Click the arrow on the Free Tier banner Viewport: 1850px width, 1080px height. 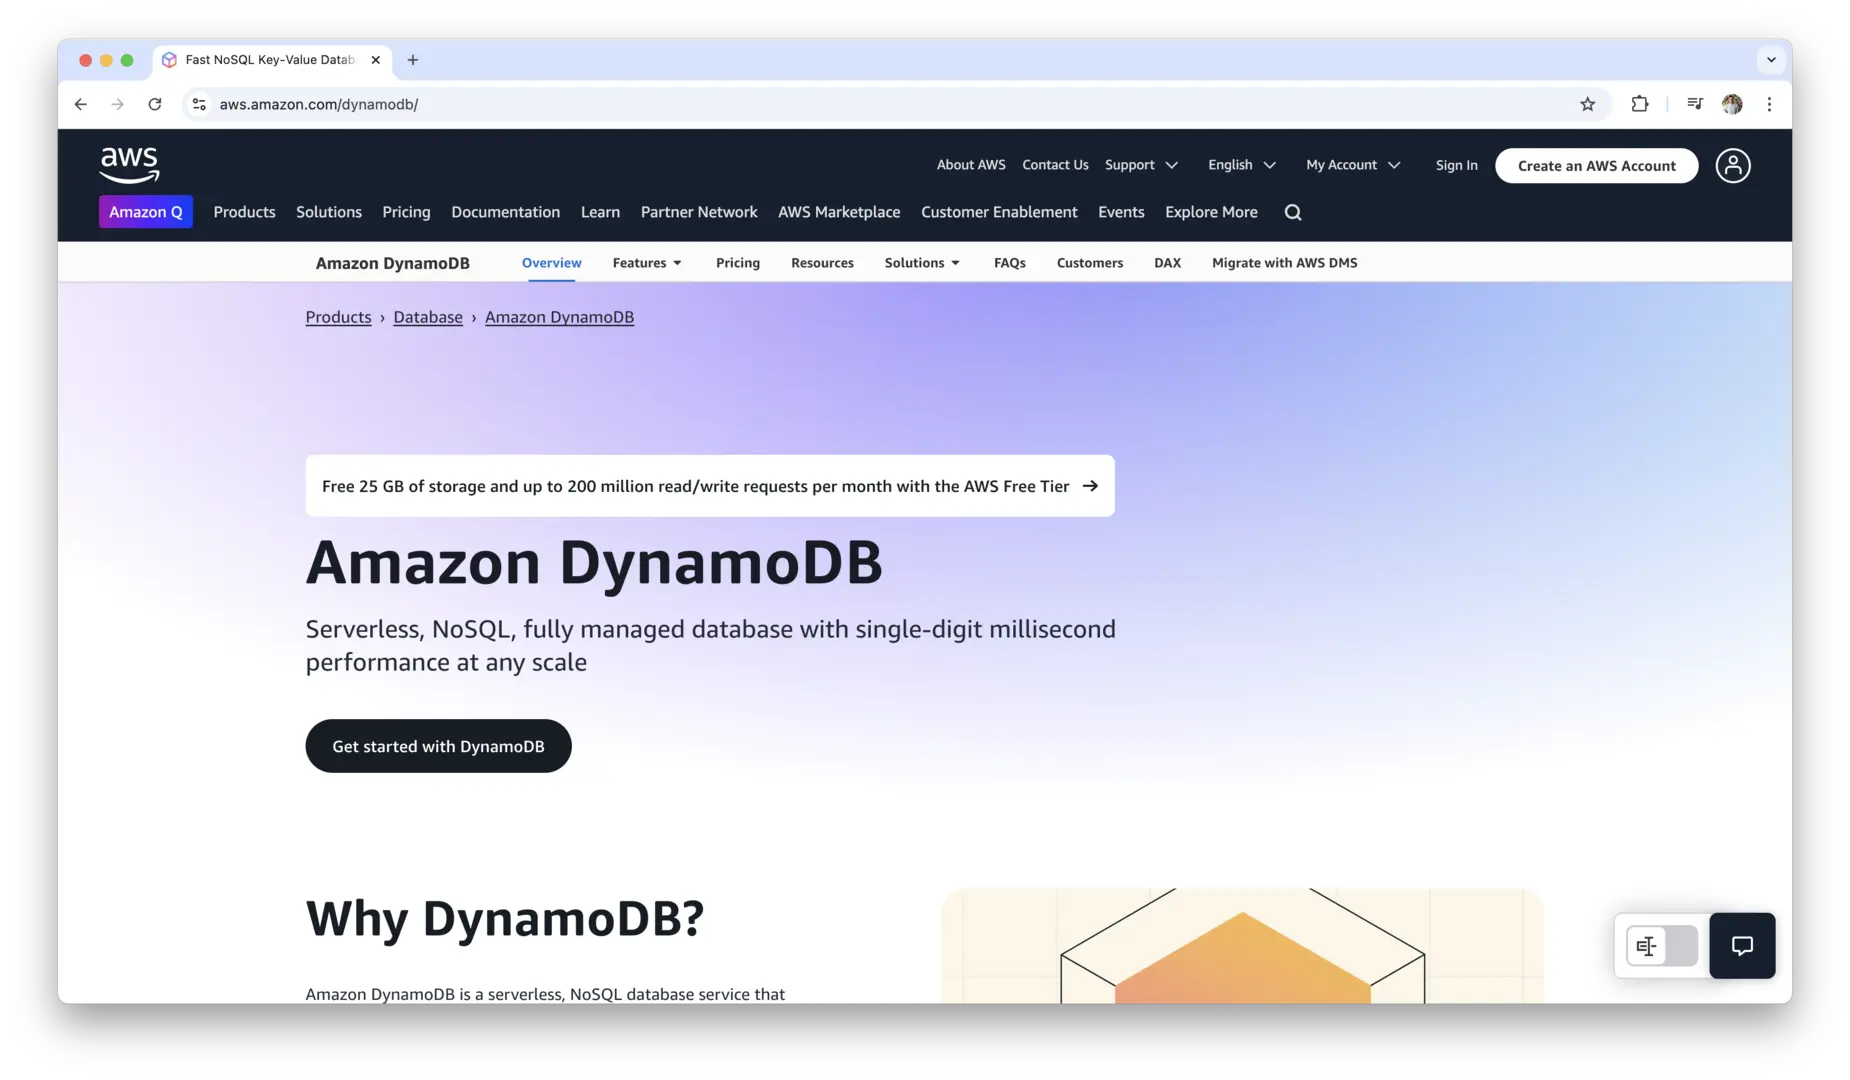click(x=1090, y=486)
